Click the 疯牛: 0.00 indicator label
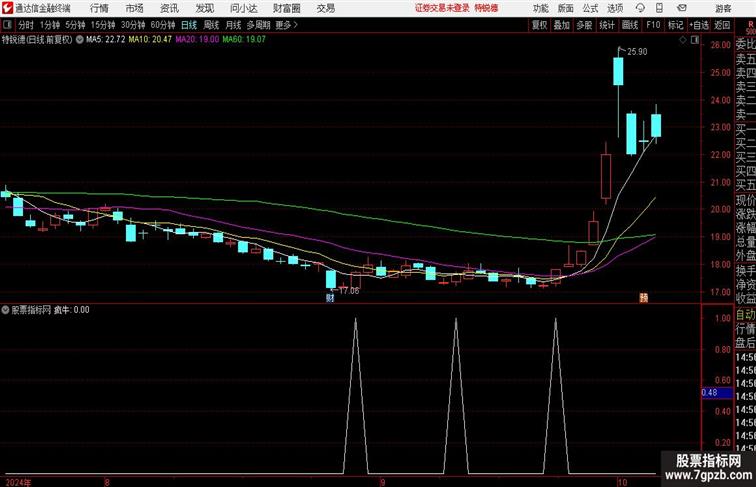The image size is (756, 487). click(71, 310)
